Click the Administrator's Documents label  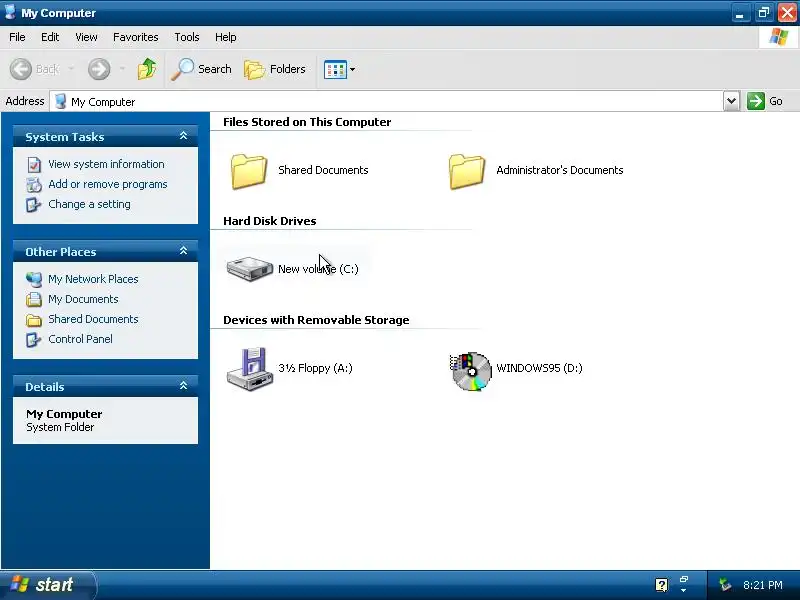point(560,170)
